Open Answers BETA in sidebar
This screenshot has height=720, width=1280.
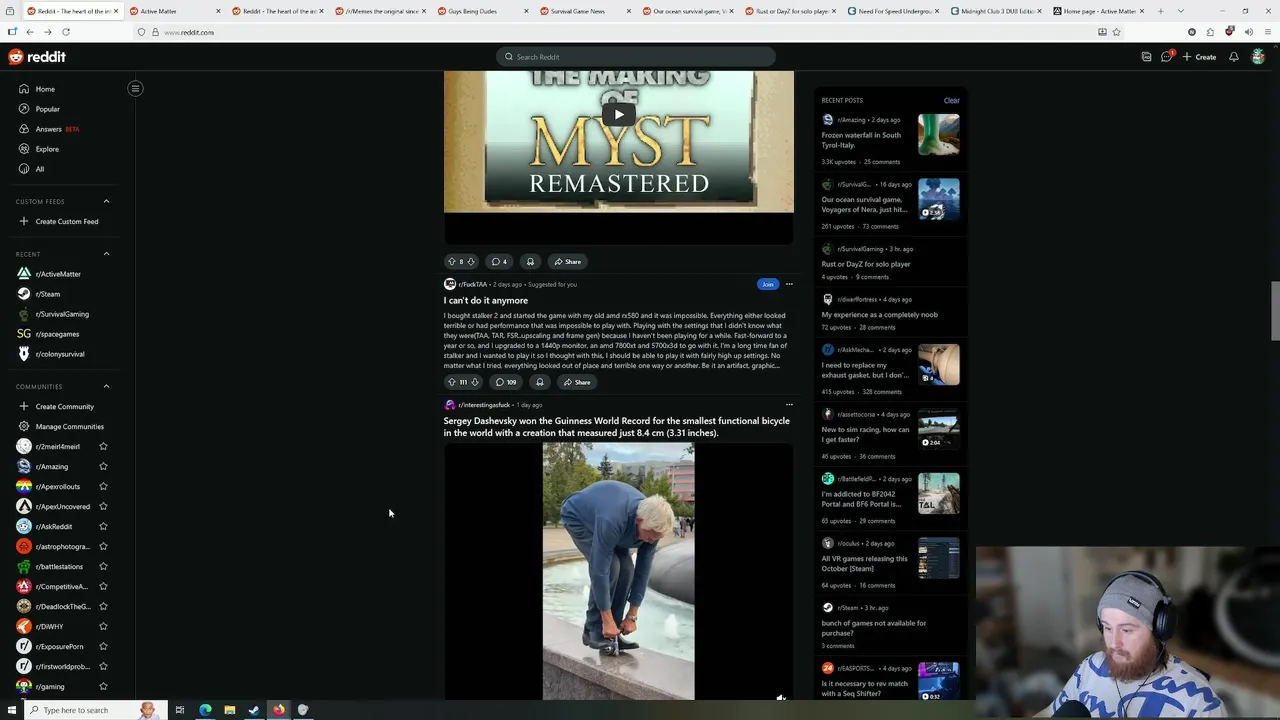pos(57,129)
